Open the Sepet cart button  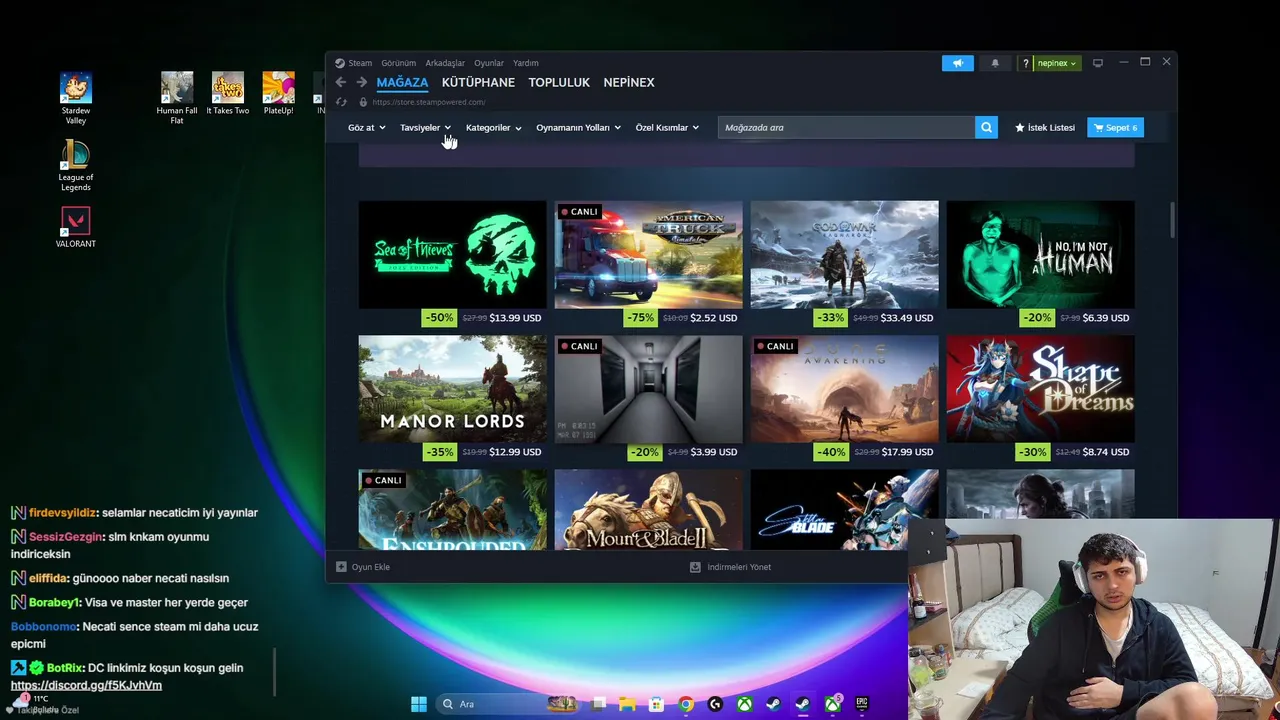pos(1116,127)
